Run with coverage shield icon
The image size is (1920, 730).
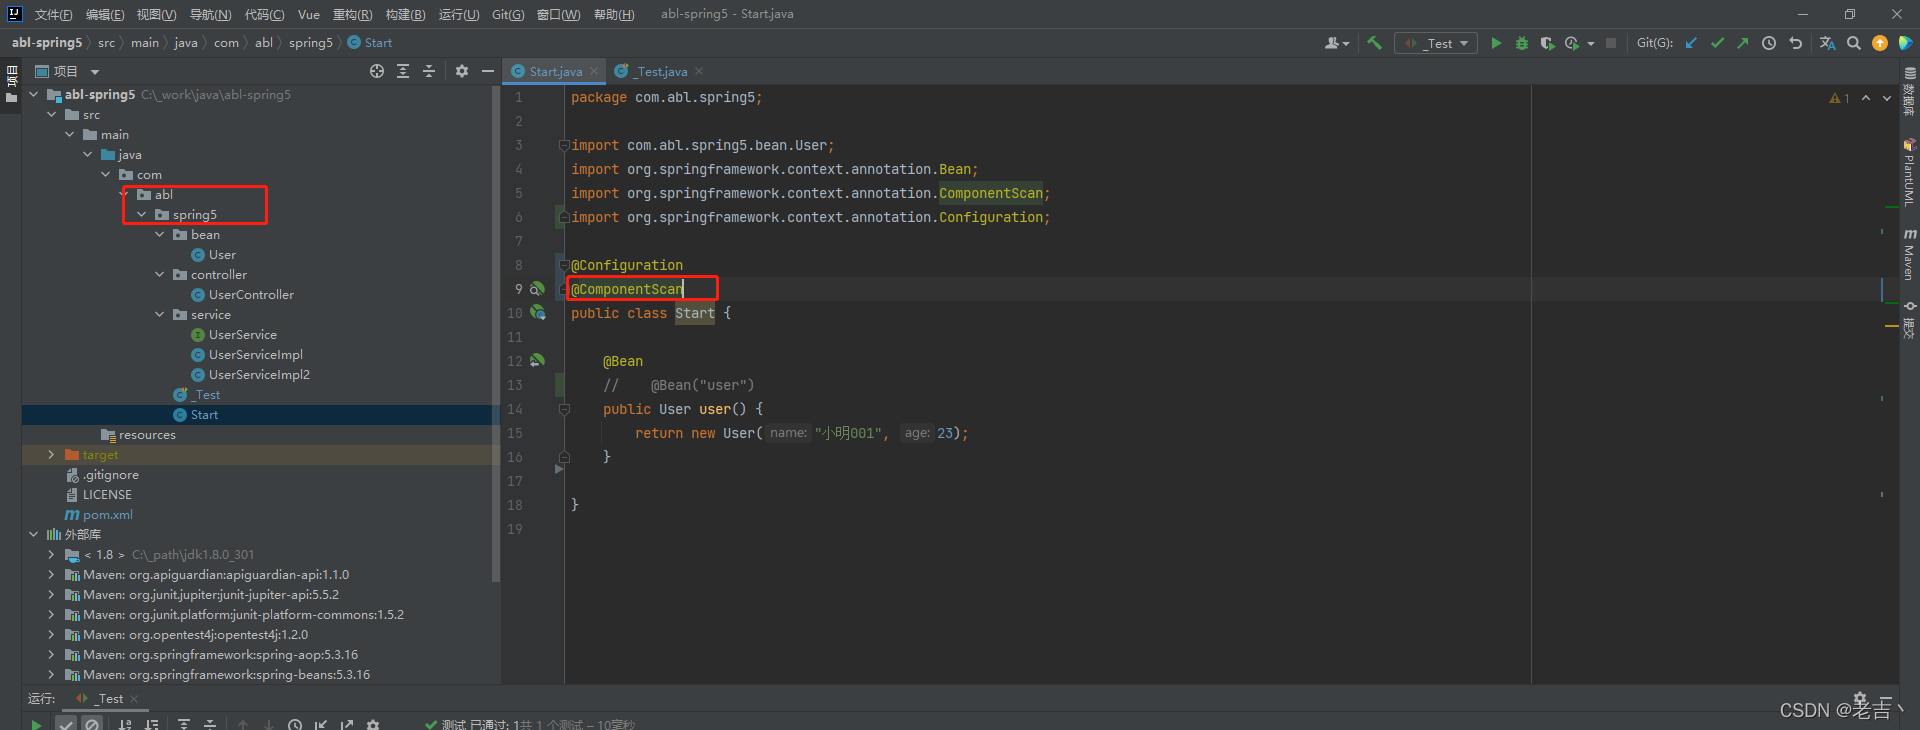[x=1547, y=43]
